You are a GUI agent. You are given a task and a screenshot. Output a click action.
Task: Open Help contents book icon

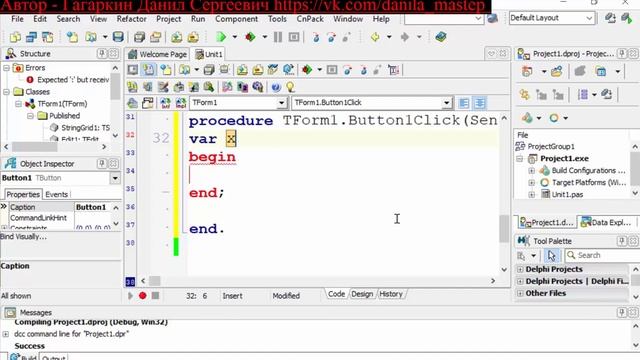pyautogui.click(x=440, y=37)
